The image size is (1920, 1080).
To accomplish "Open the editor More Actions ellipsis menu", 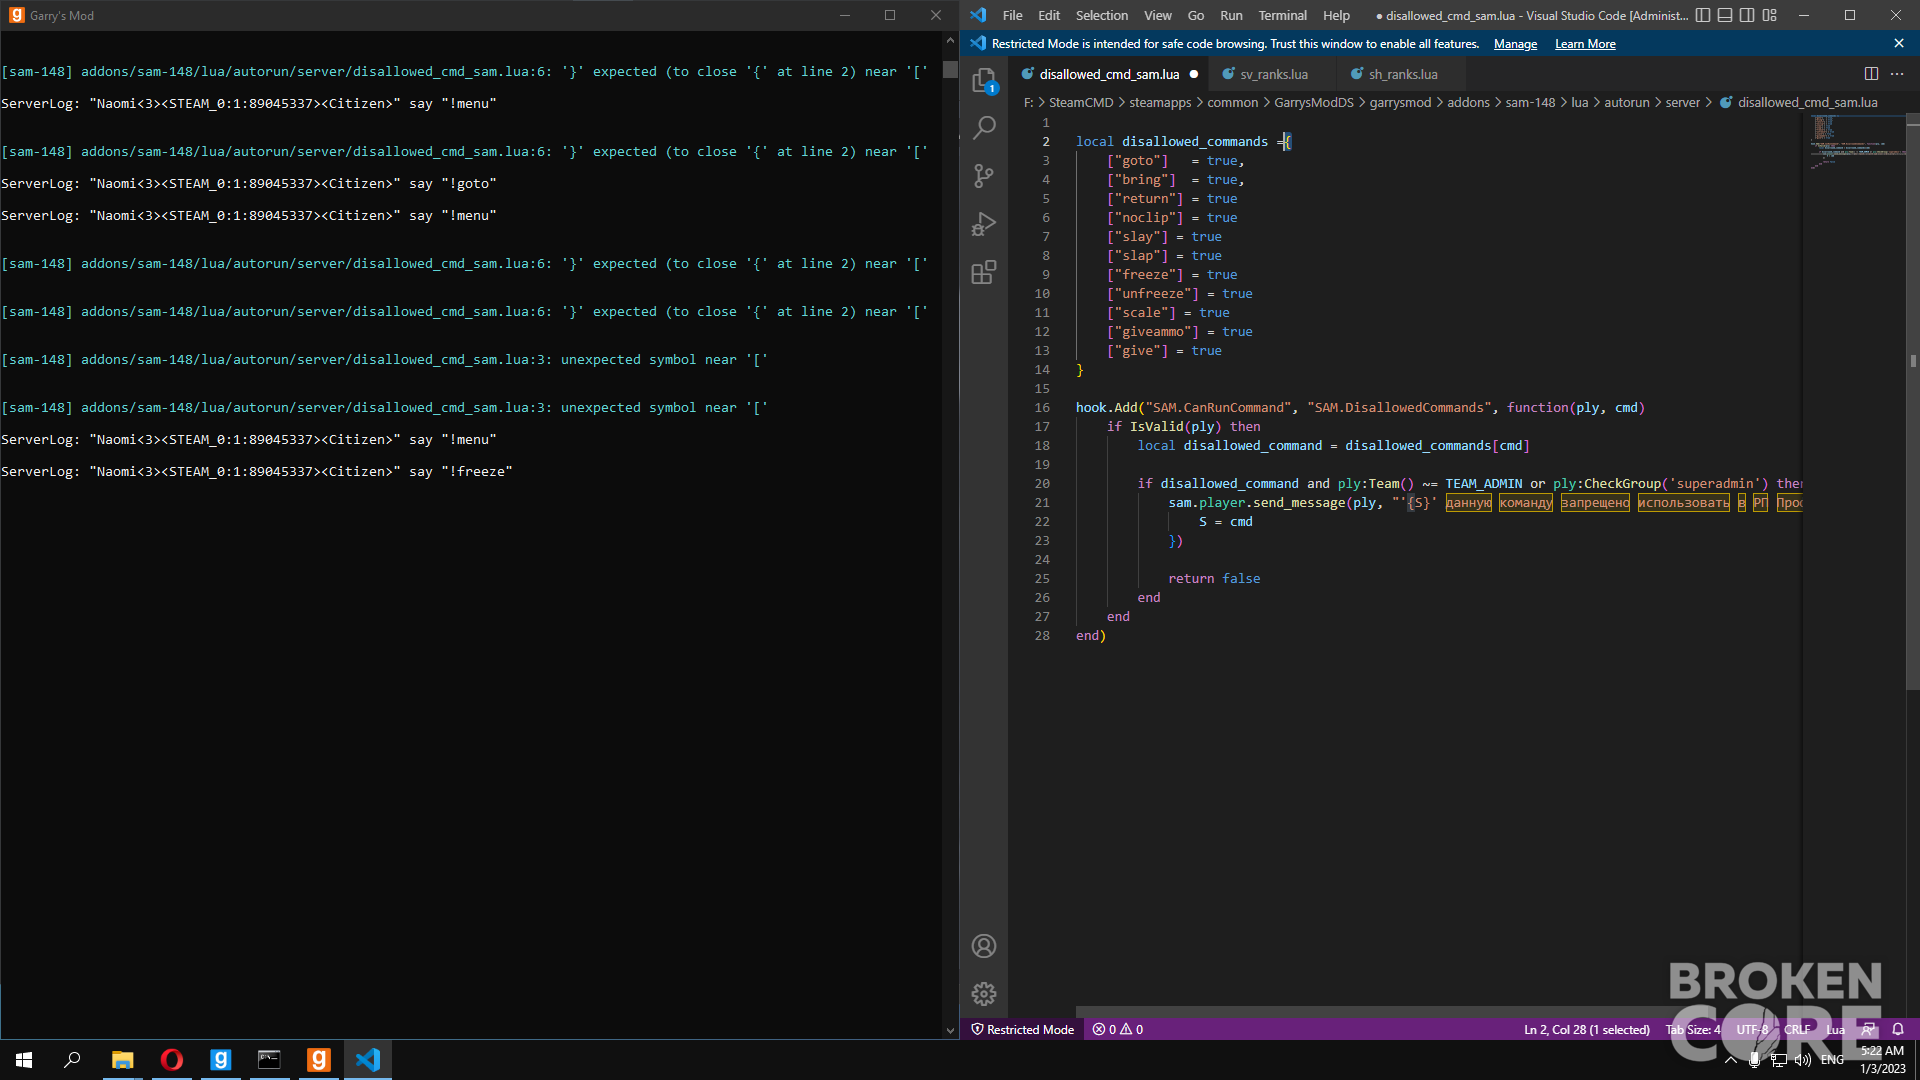I will click(x=1897, y=74).
